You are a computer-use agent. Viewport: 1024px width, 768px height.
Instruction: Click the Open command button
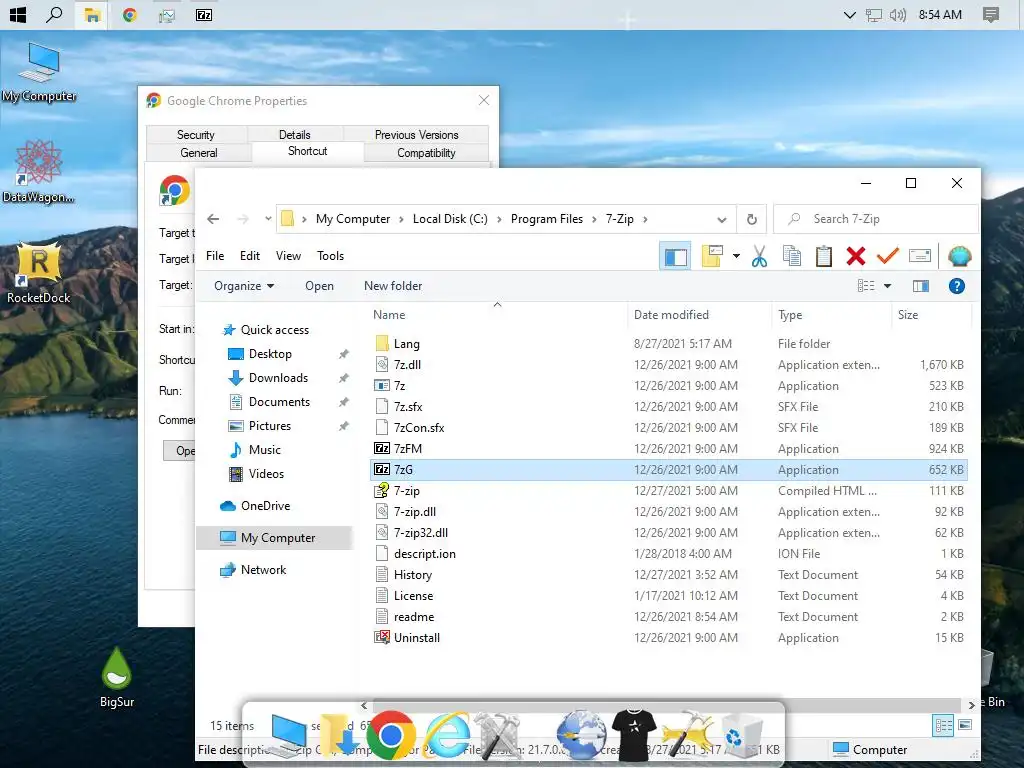pyautogui.click(x=319, y=286)
